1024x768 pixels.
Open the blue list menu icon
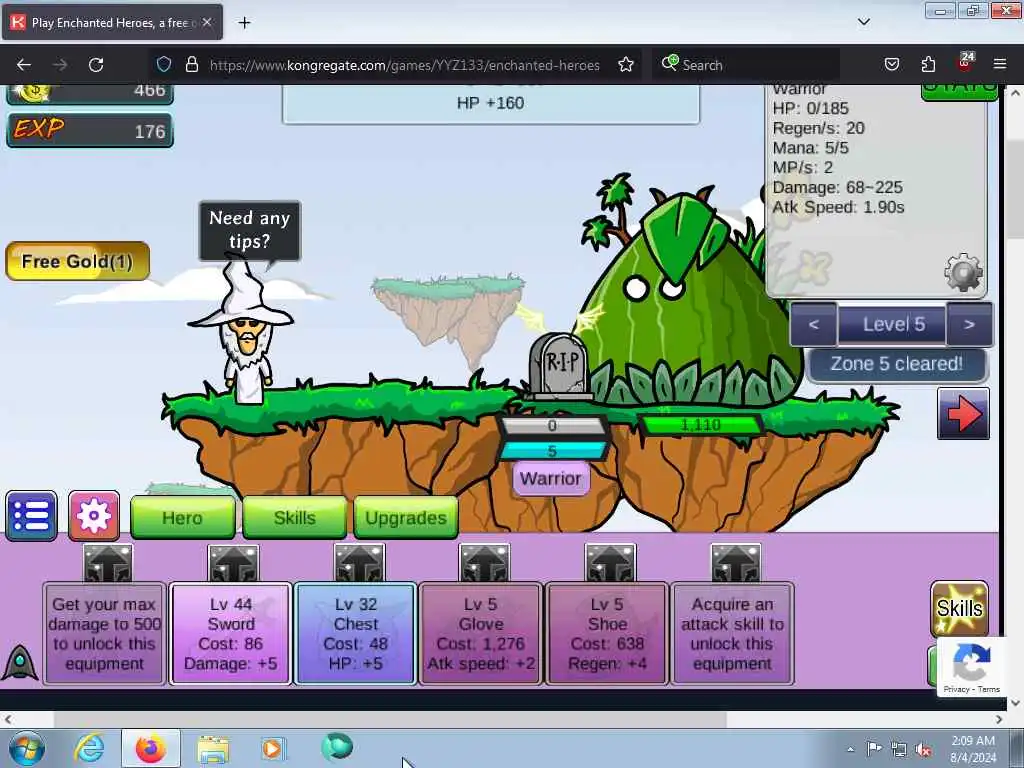tap(31, 516)
